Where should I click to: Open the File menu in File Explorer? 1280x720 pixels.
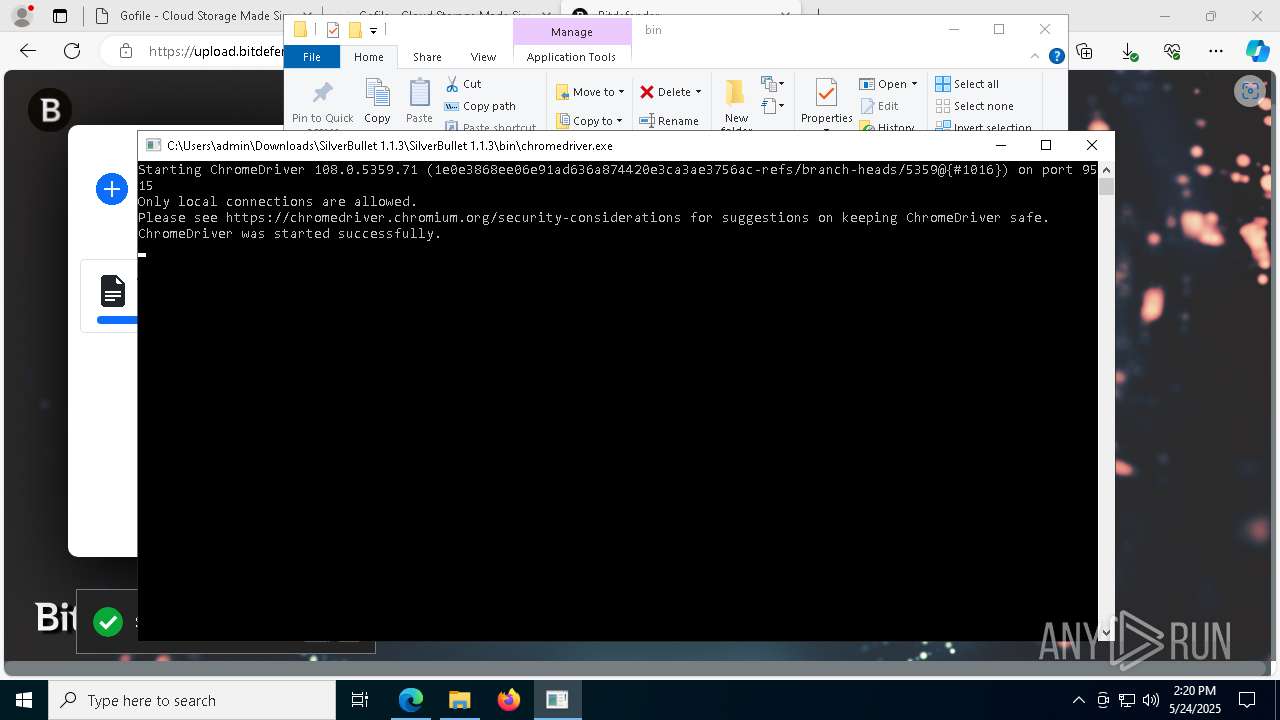pos(312,57)
